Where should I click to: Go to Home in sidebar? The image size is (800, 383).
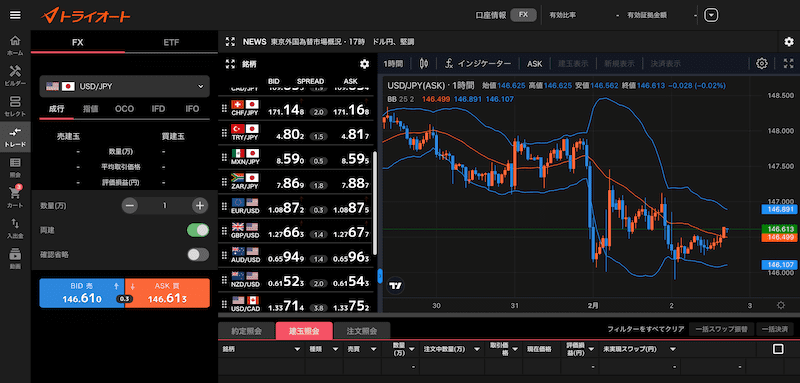pyautogui.click(x=15, y=44)
